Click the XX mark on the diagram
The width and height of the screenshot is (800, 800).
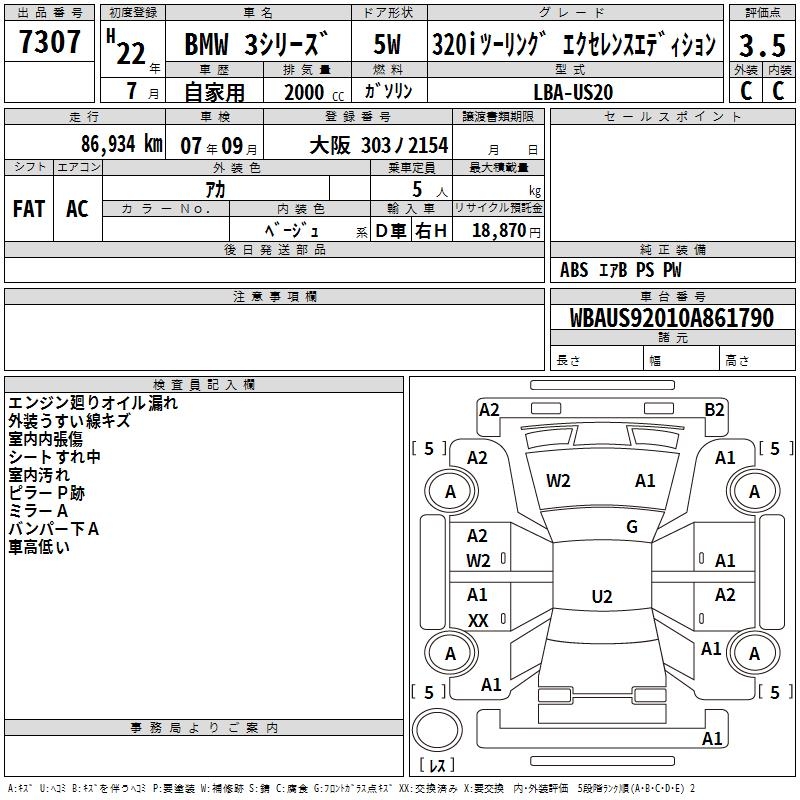(478, 620)
